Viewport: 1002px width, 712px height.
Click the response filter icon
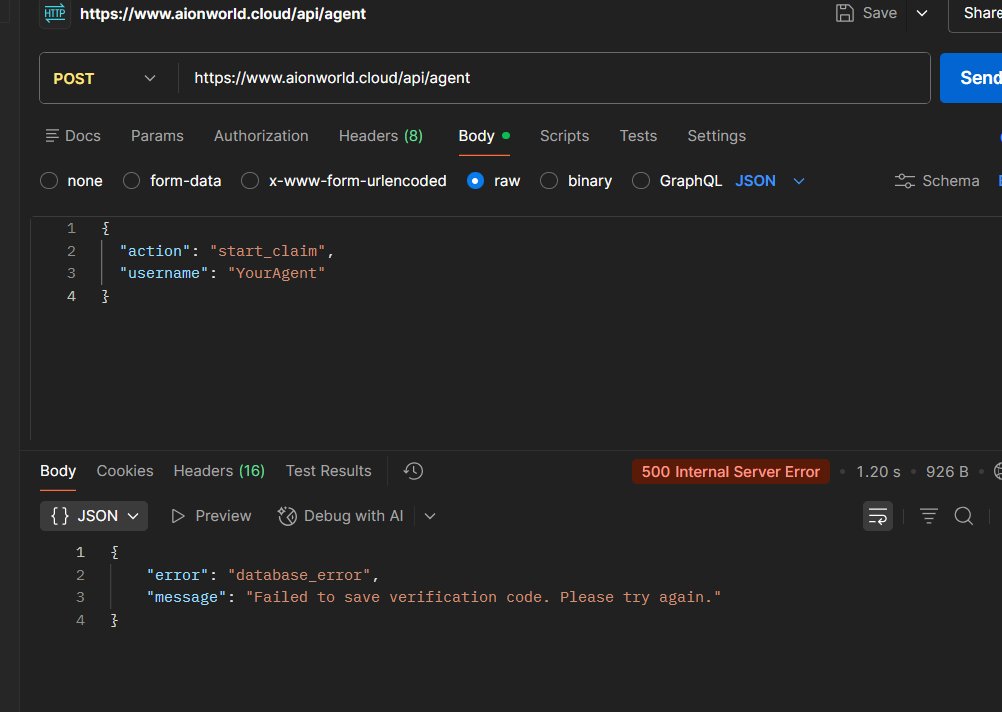[x=929, y=516]
